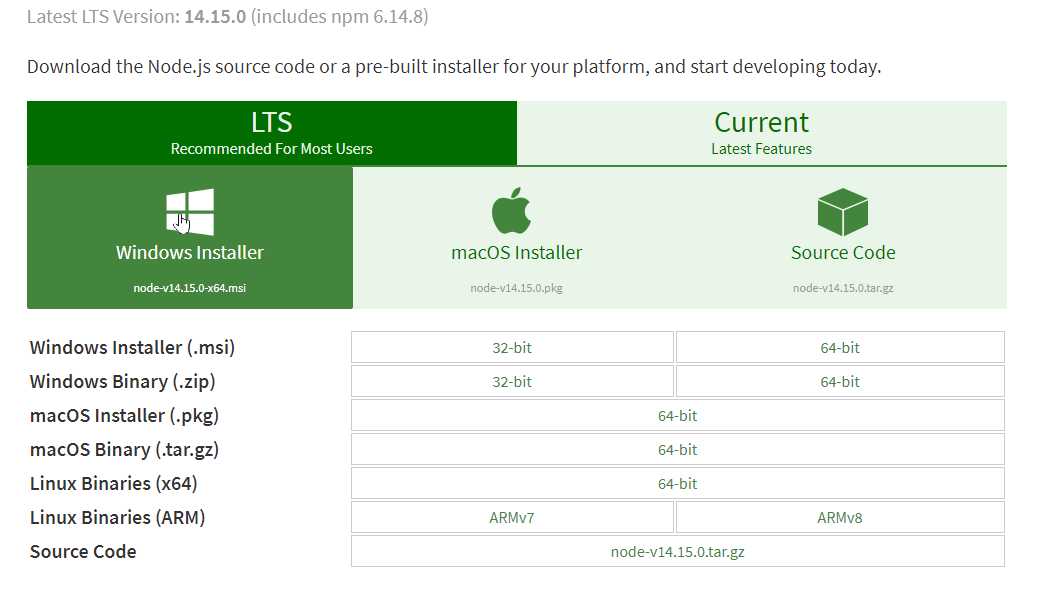Download ARMv7 Linux Binaries
The image size is (1045, 593).
pos(512,517)
